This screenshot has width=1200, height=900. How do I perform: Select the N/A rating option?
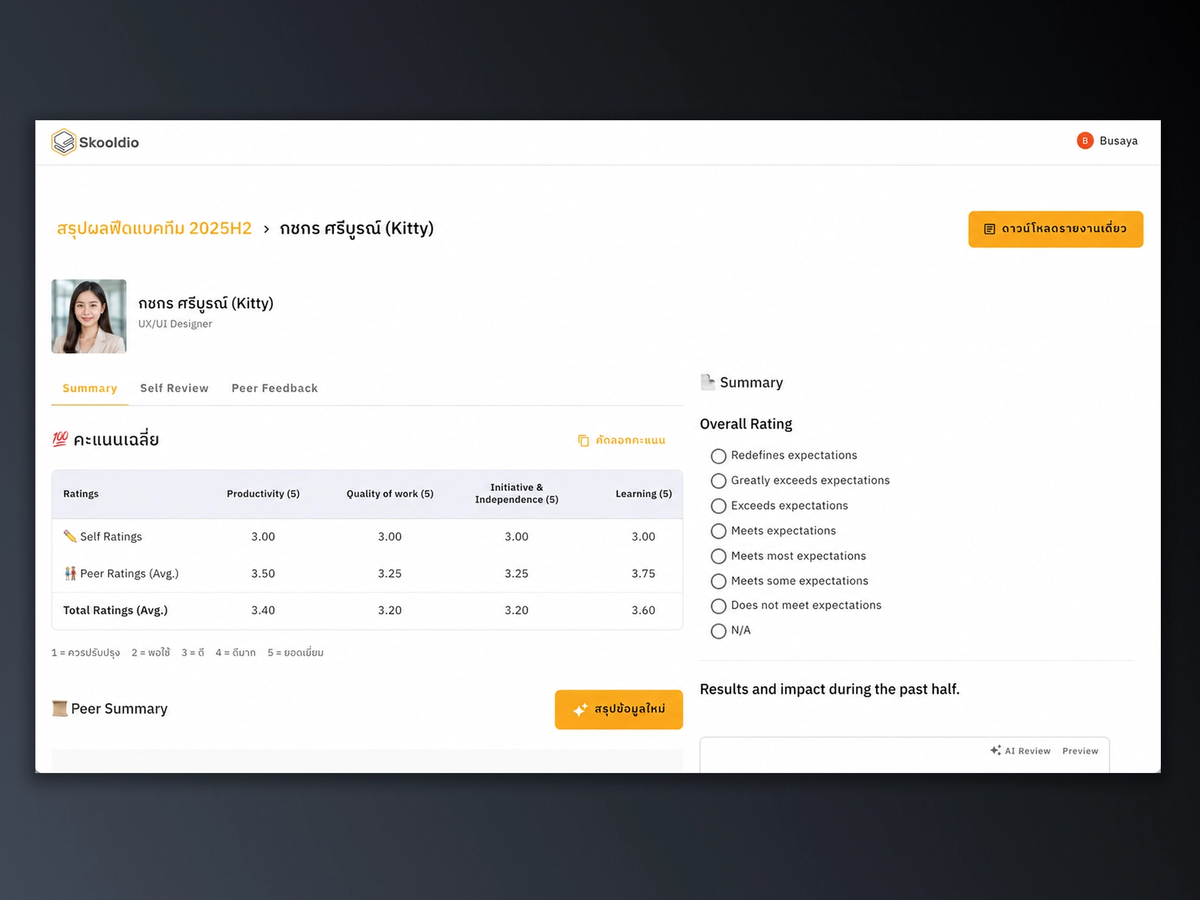[x=718, y=631]
